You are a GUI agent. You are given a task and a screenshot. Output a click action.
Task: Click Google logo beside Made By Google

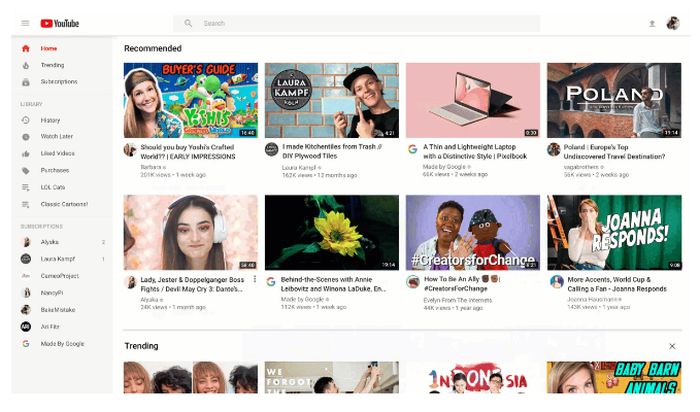pos(26,344)
